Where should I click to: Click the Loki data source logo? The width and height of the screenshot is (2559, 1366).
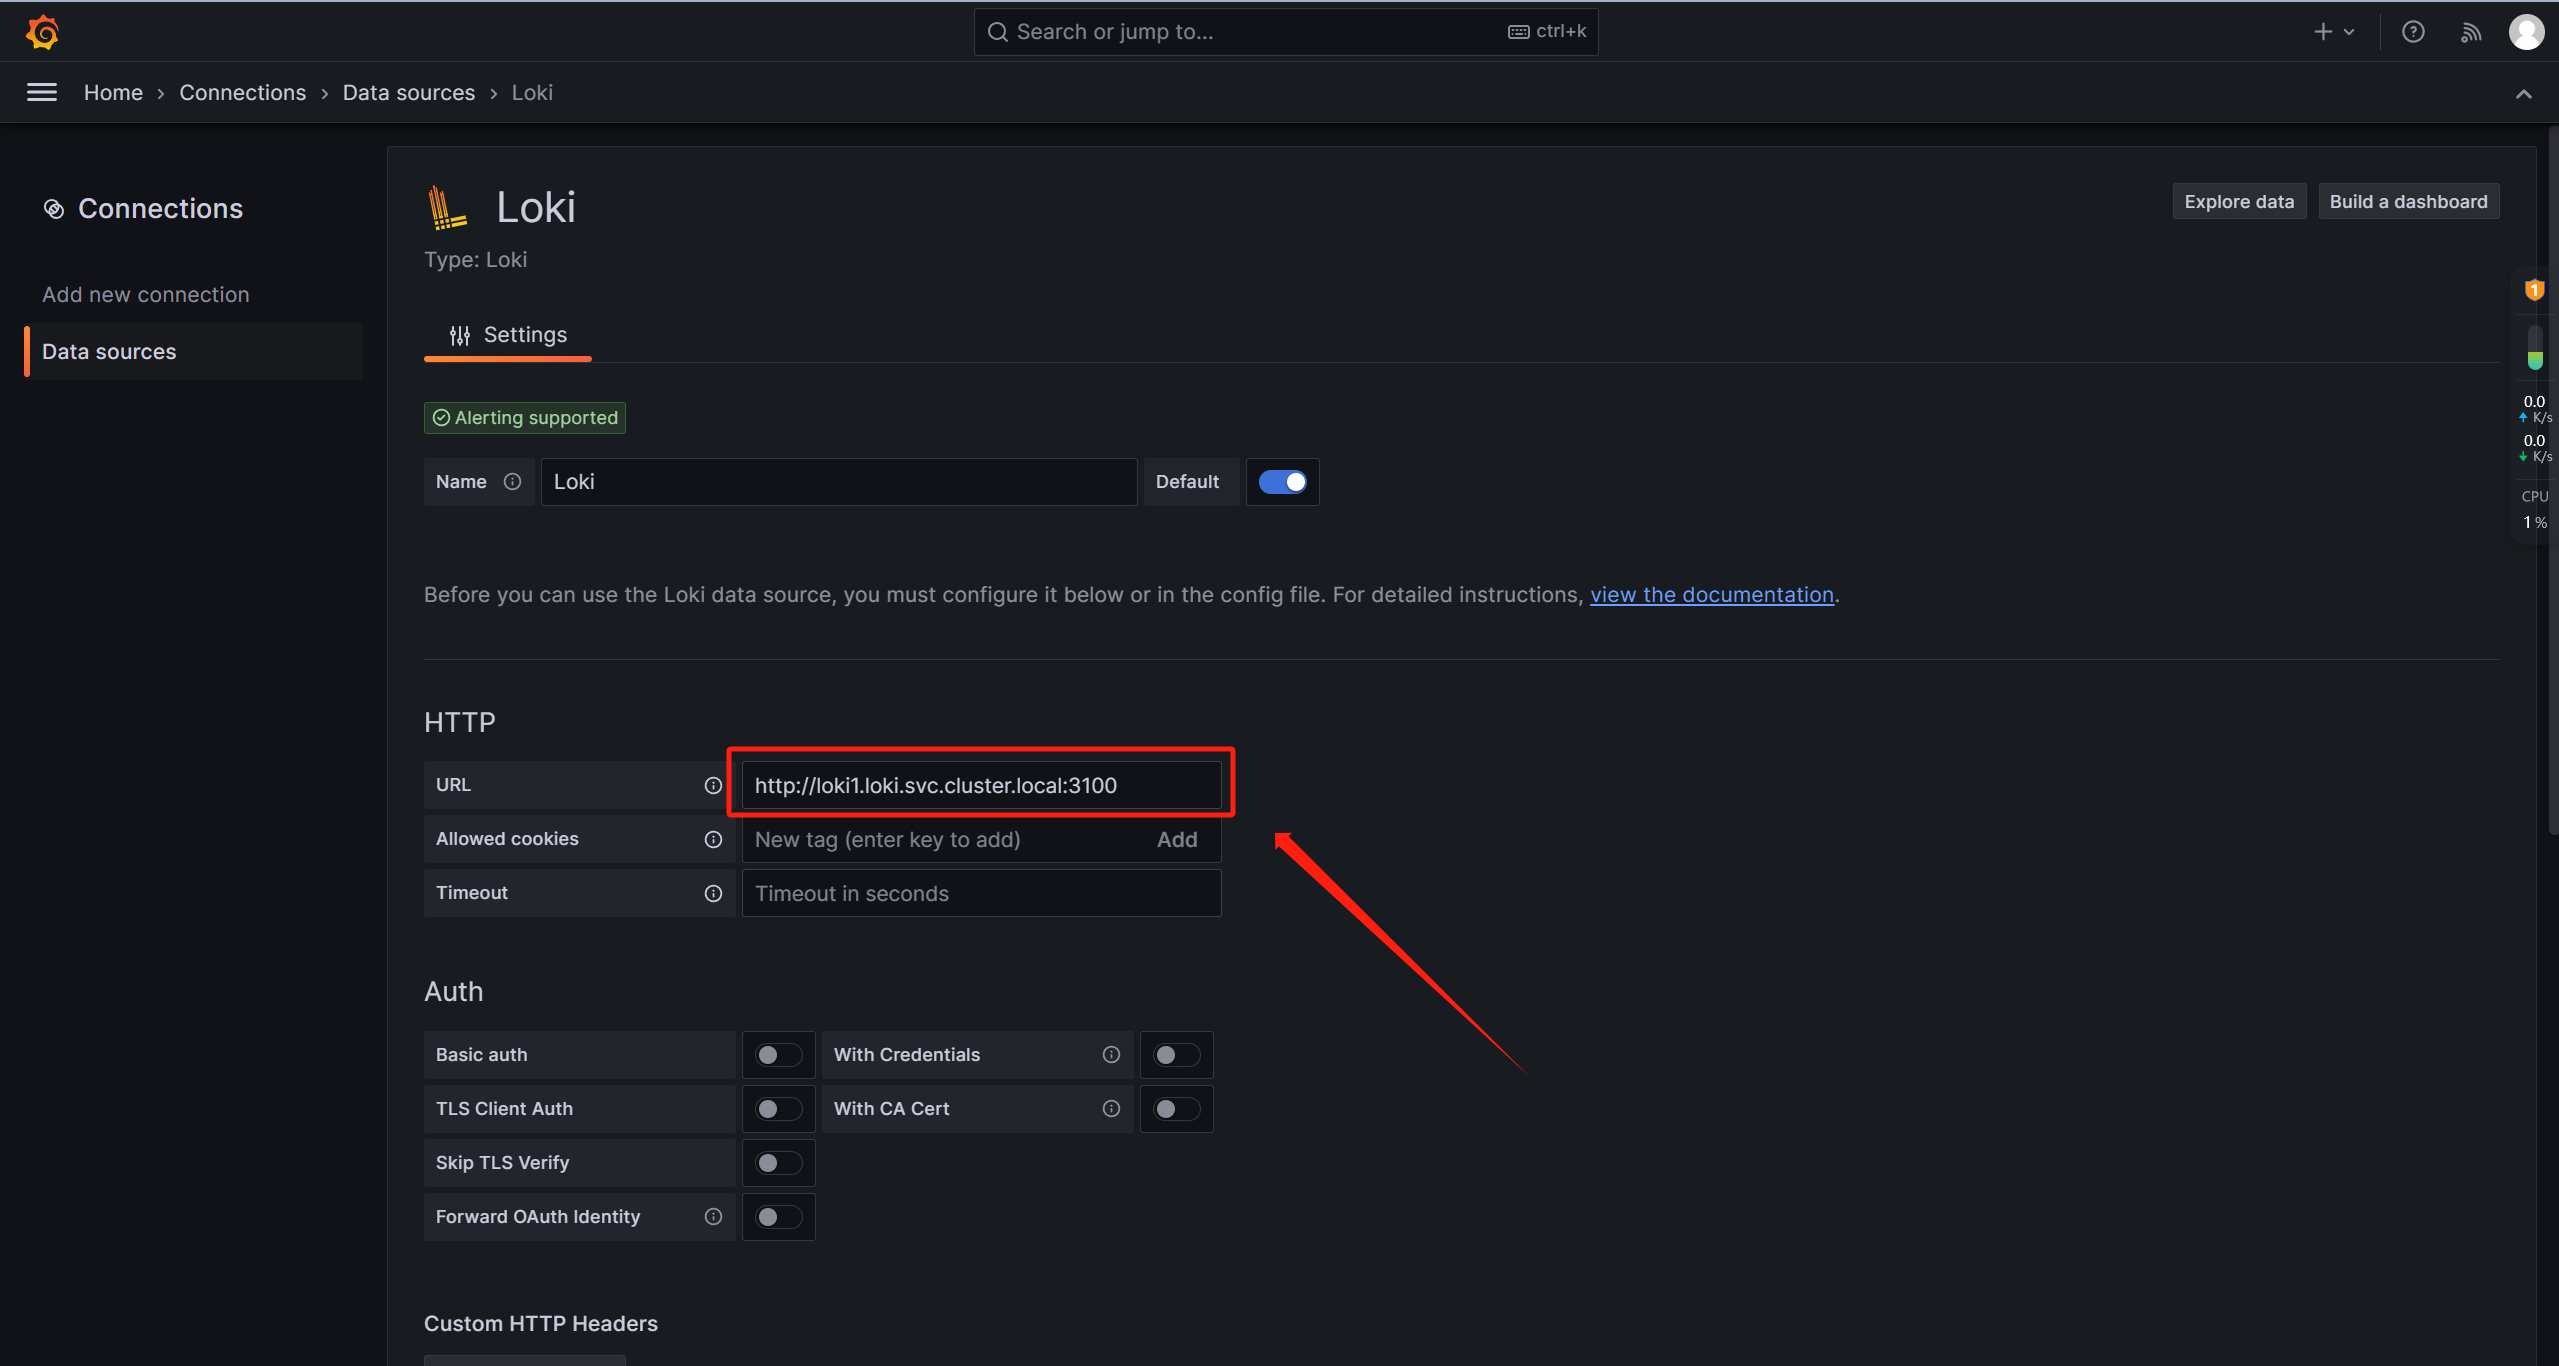[446, 207]
